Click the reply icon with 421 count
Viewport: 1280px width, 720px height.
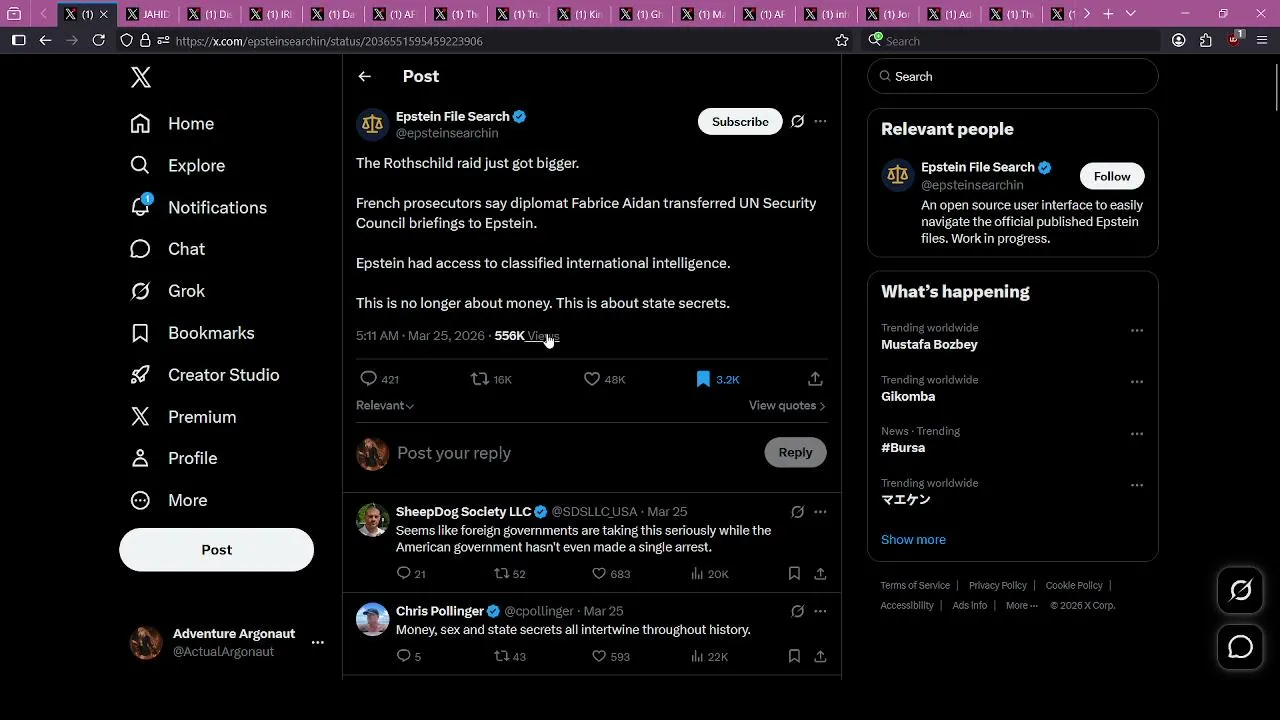pyautogui.click(x=379, y=379)
